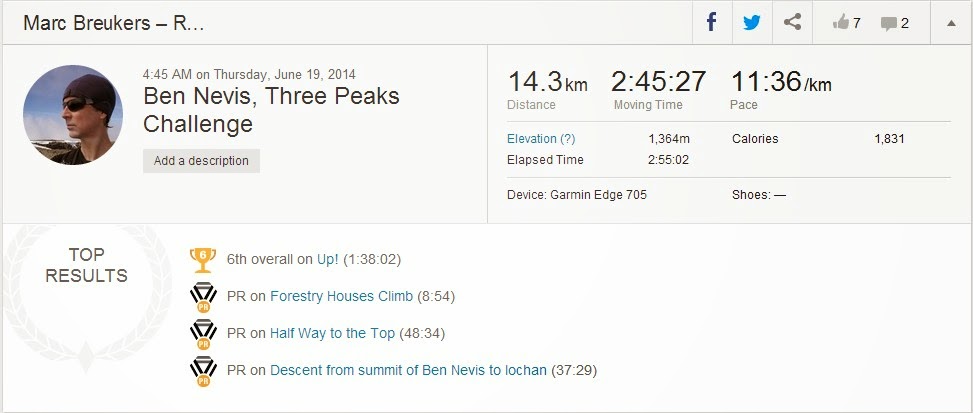Open the Up! segment link
973x413 pixels.
pyautogui.click(x=328, y=259)
